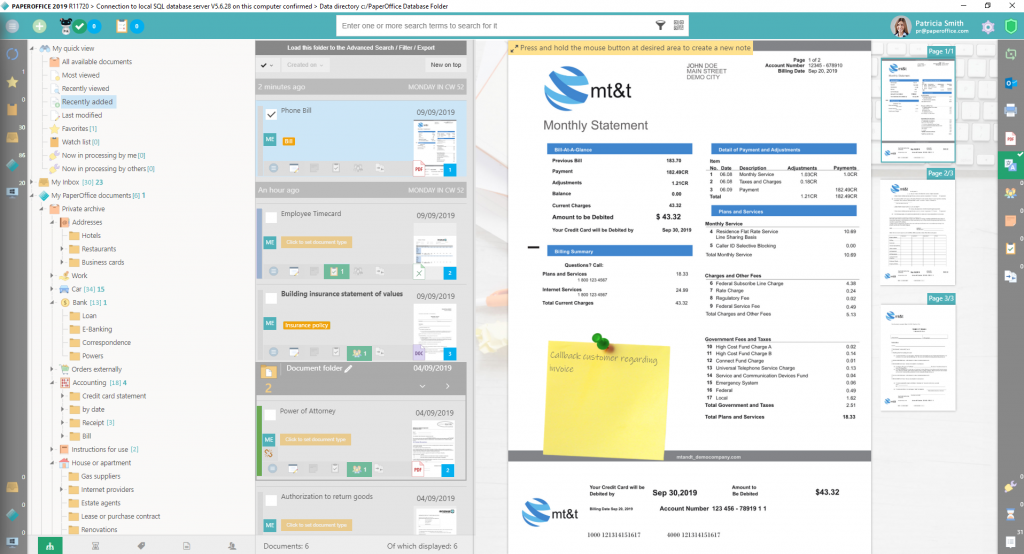The height and width of the screenshot is (554, 1024).
Task: Expand the Car folder node
Action: 52,289
